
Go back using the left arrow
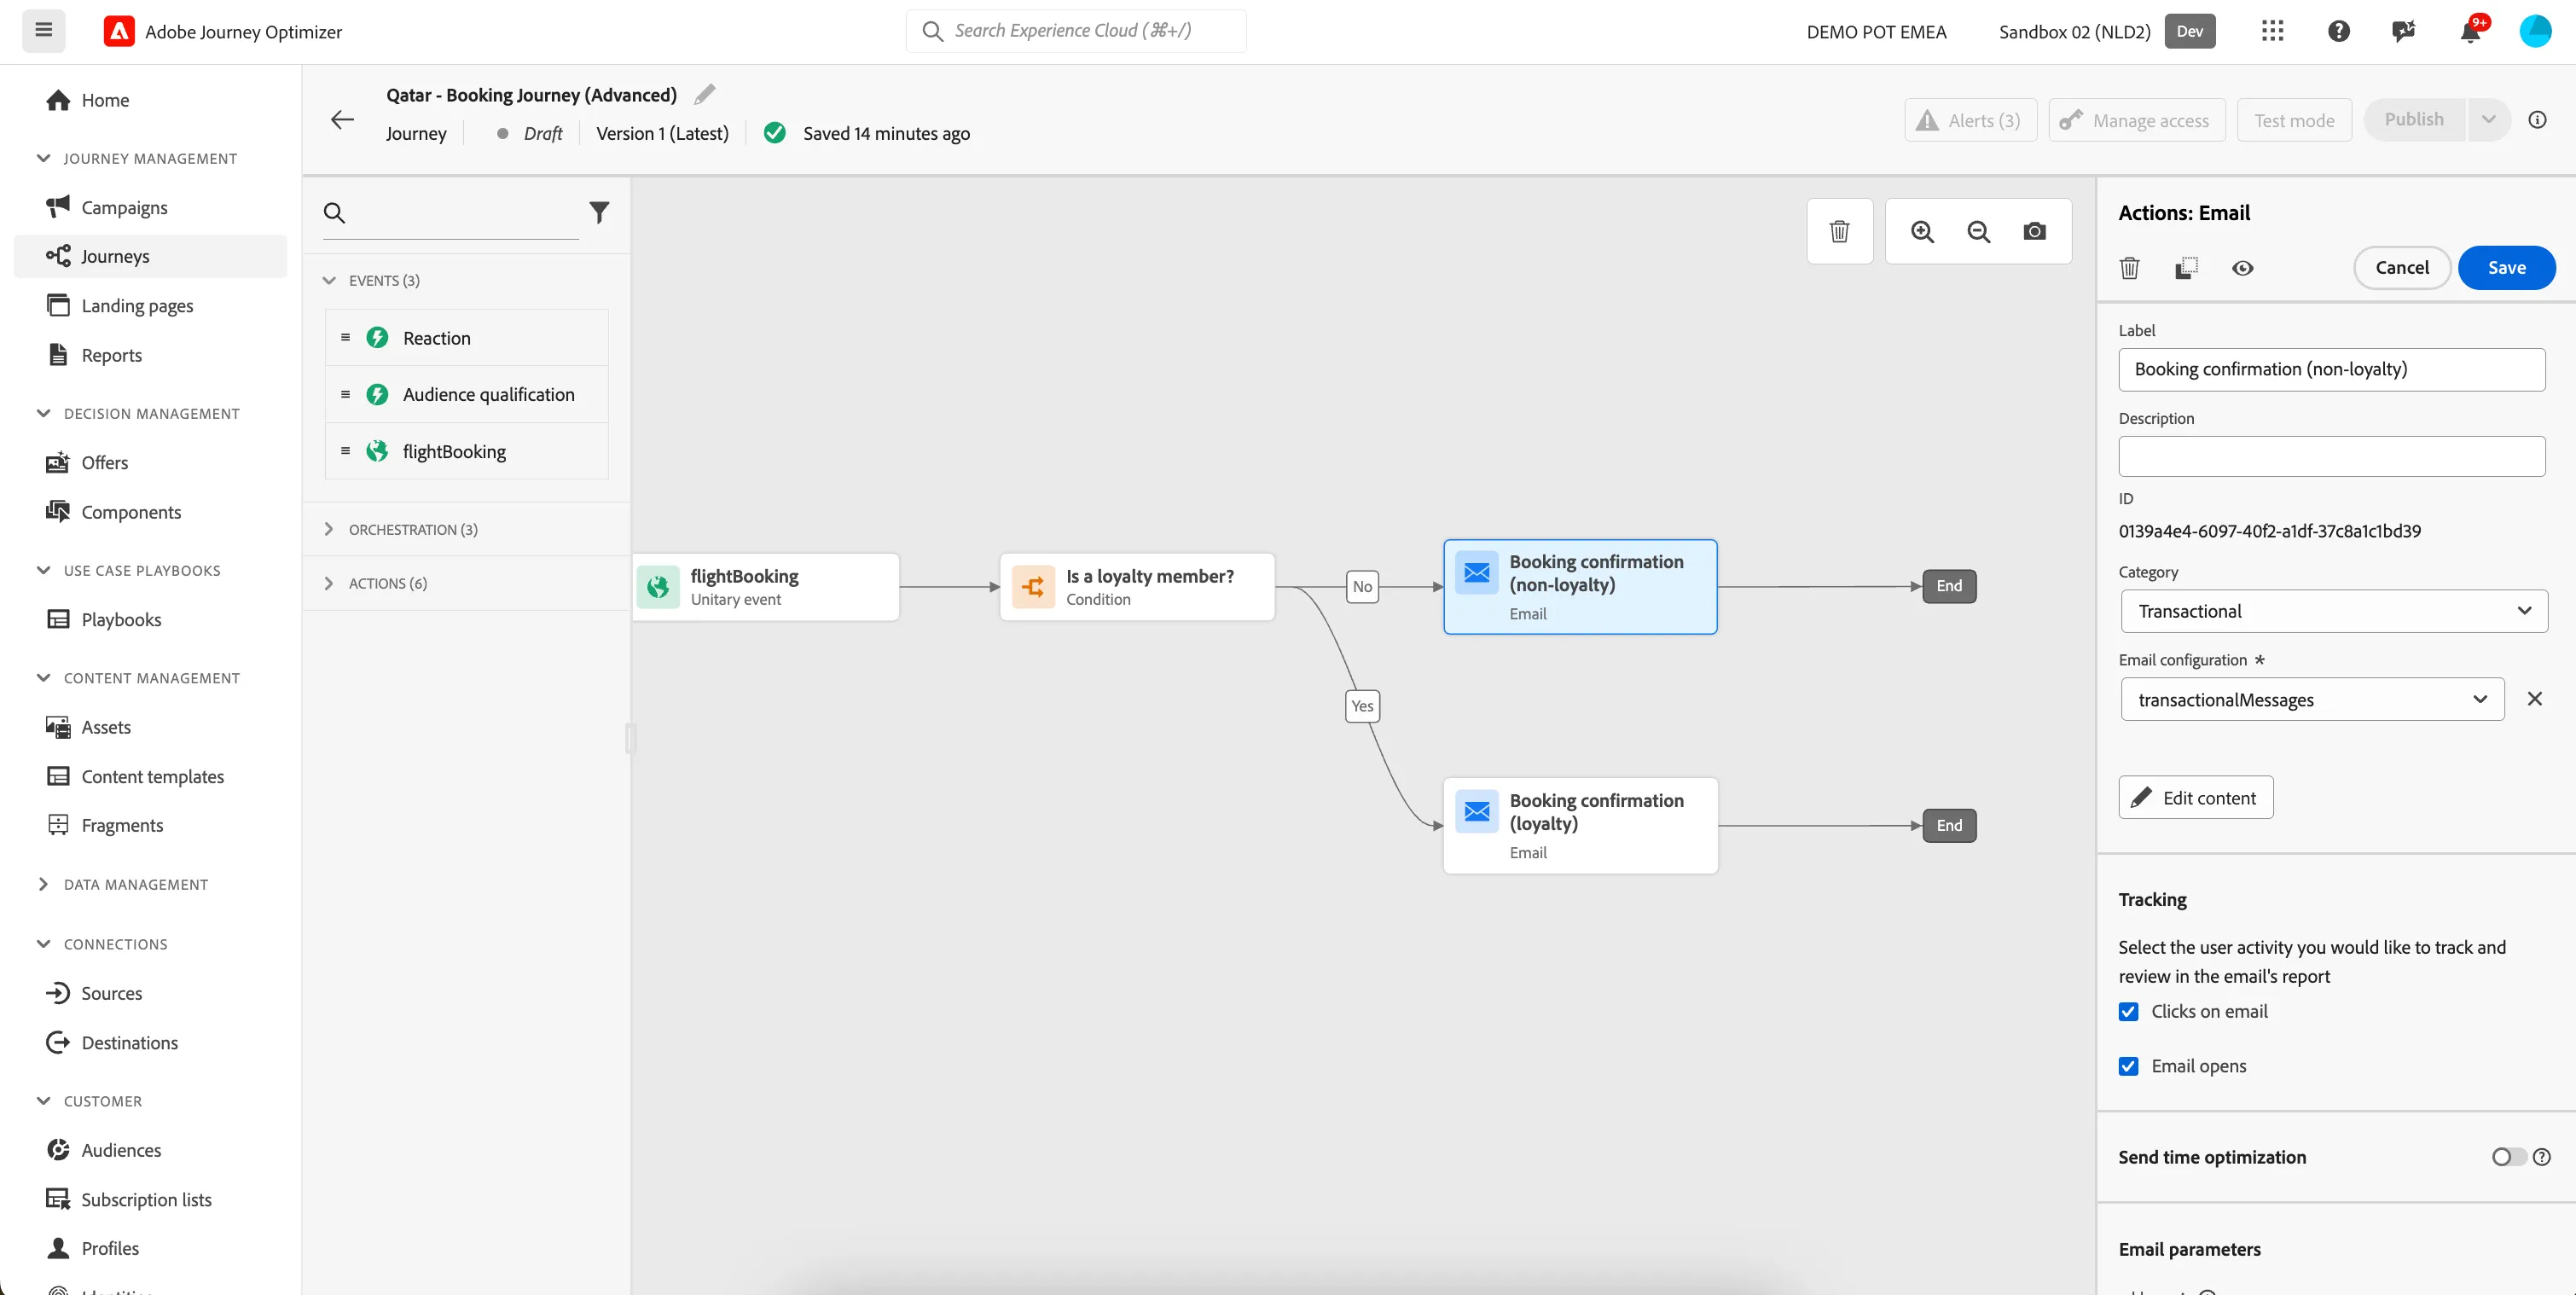pyautogui.click(x=342, y=120)
